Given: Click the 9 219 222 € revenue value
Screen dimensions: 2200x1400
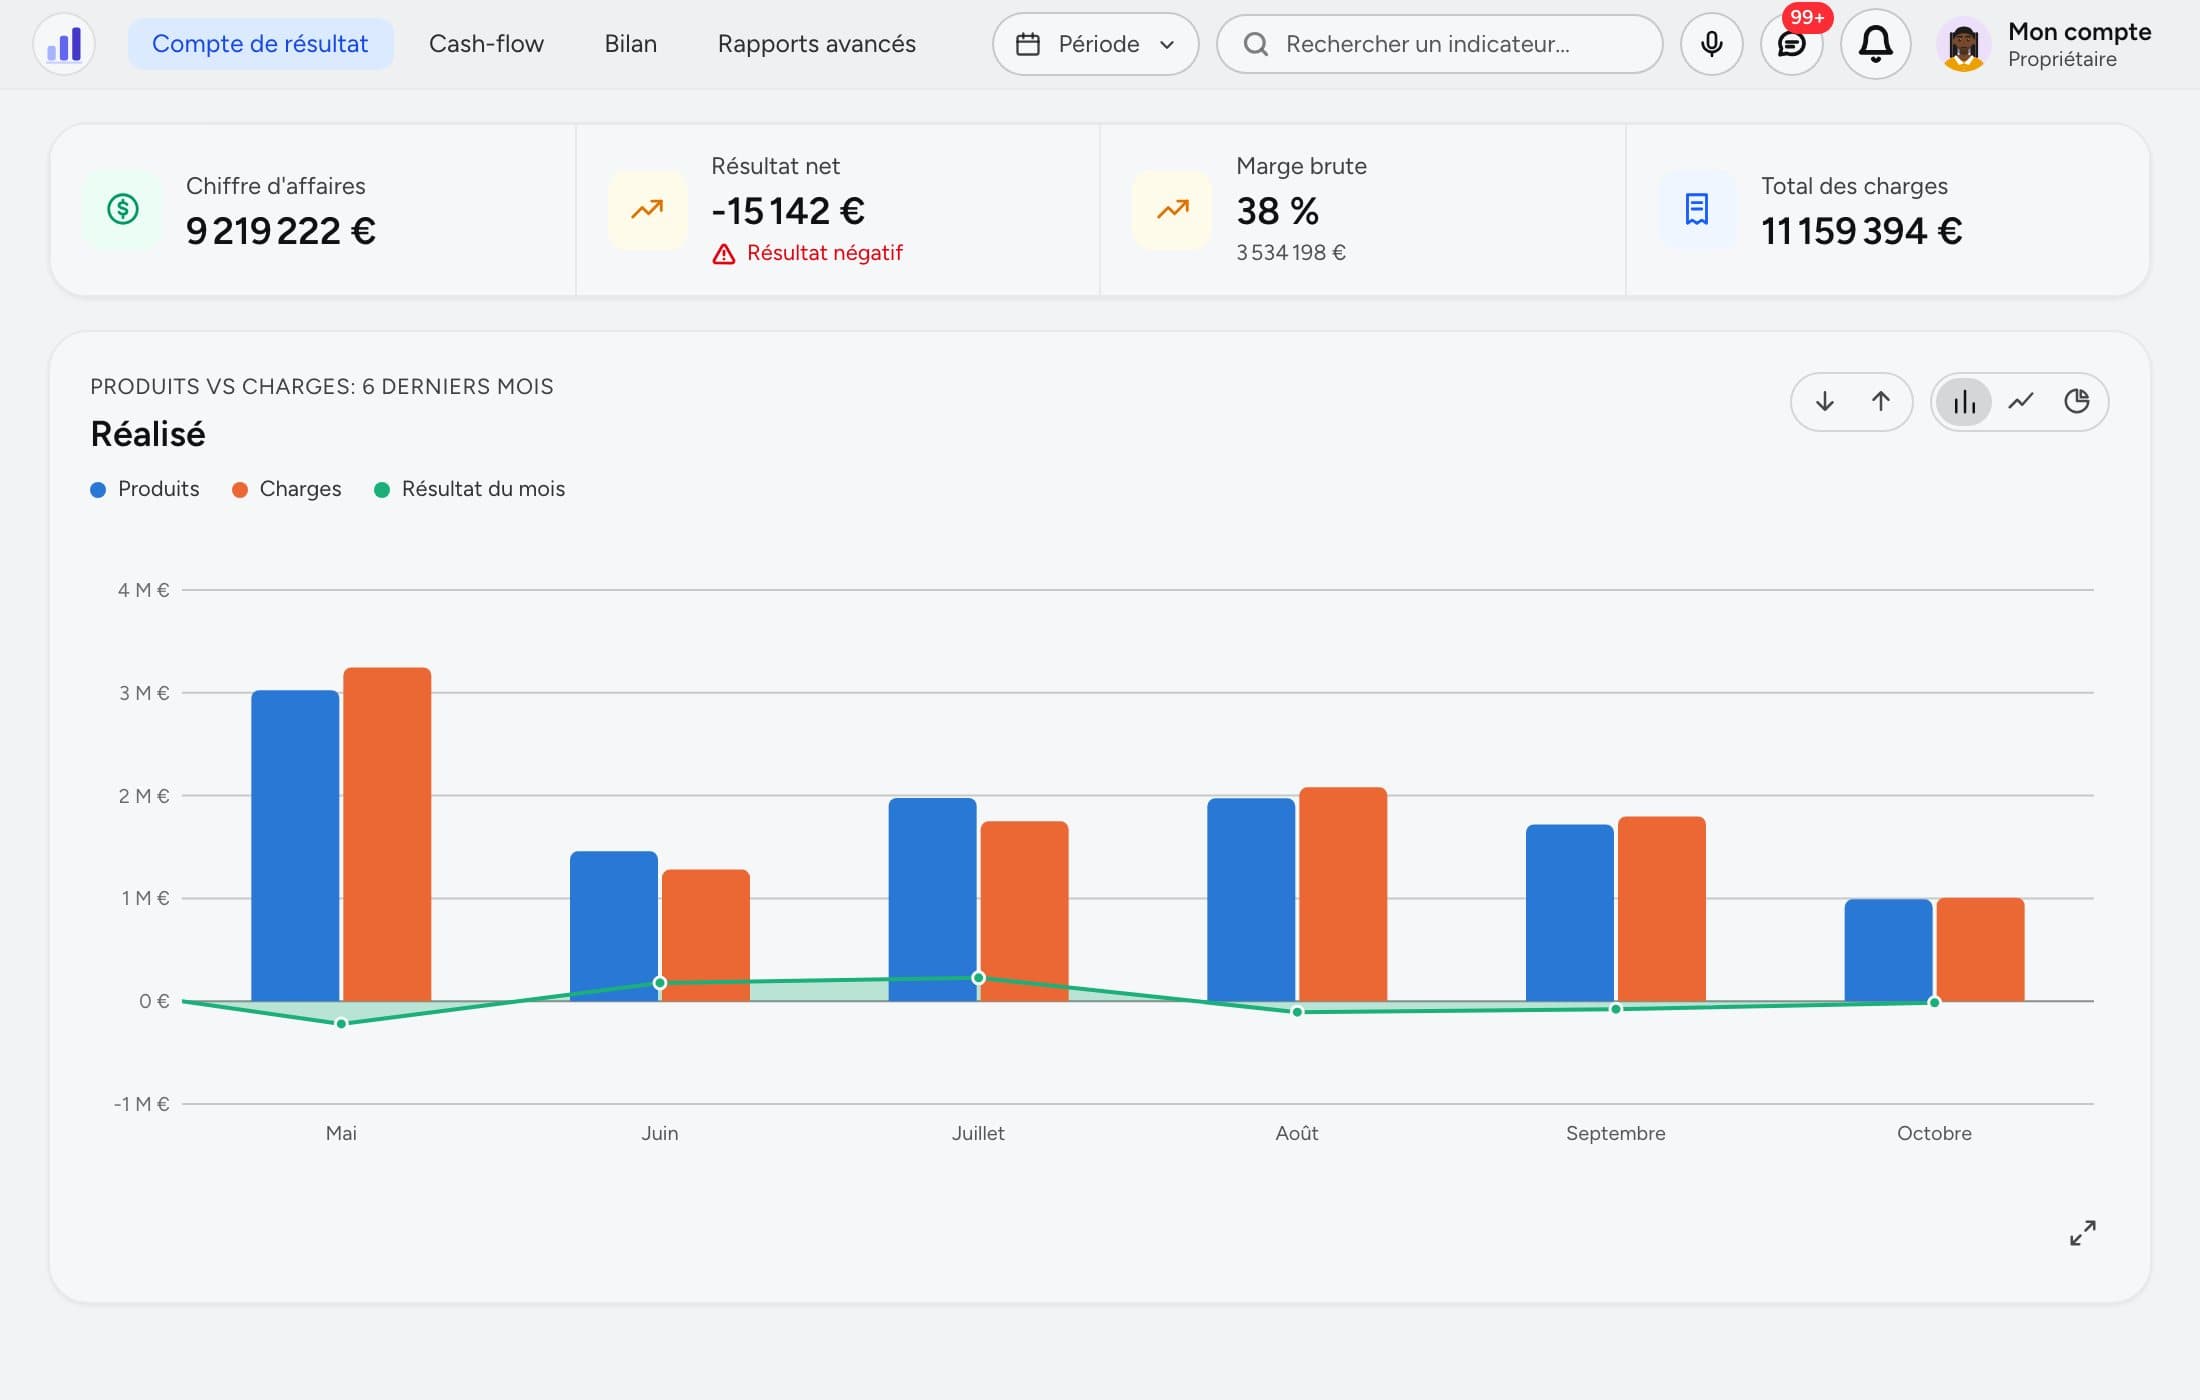Looking at the screenshot, I should pos(281,231).
